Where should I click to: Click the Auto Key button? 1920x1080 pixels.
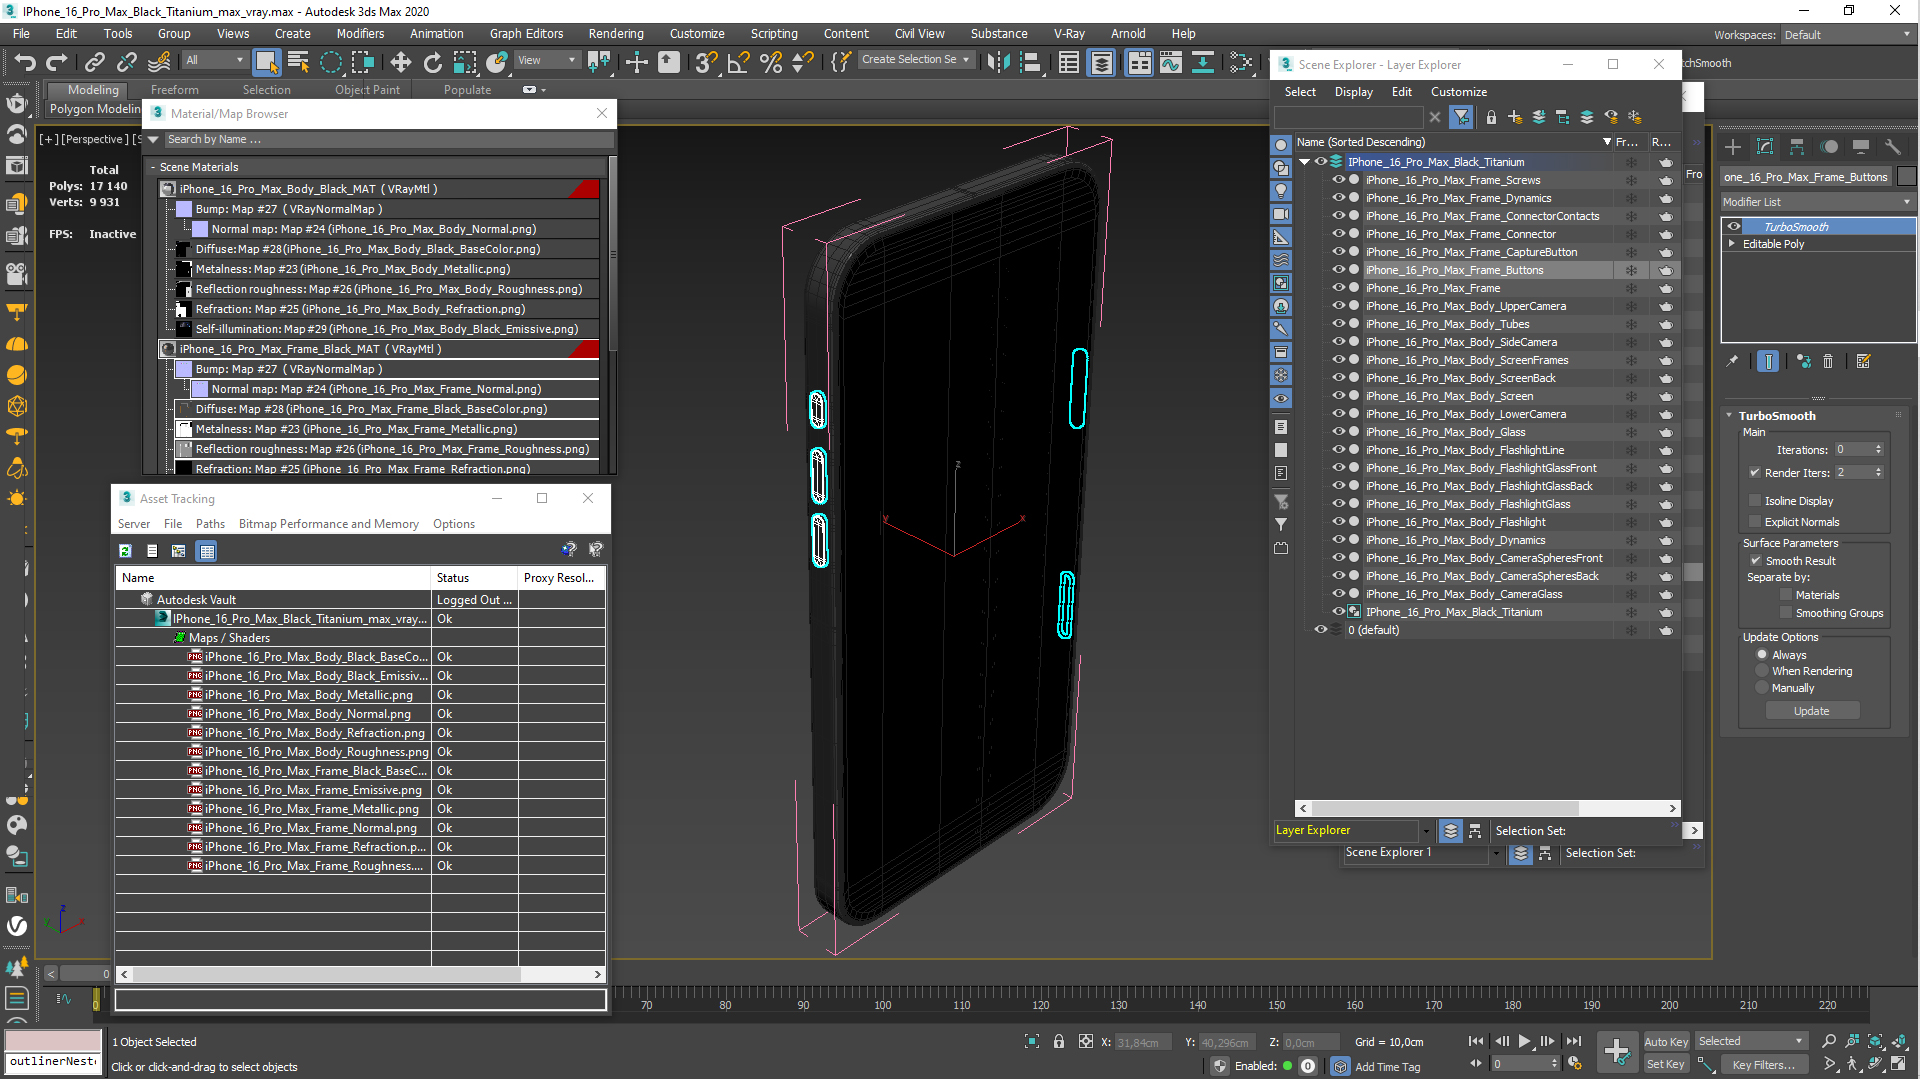1665,1042
